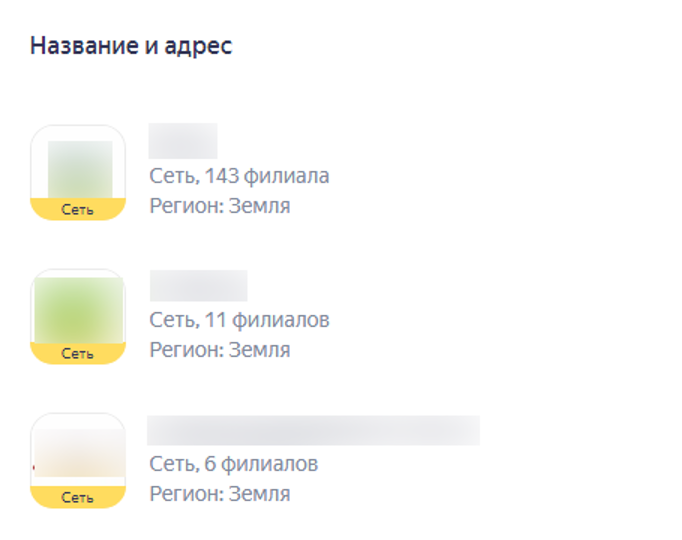The image size is (682, 540).
Task: Click the logo of the 6-branch network
Action: coord(78,452)
